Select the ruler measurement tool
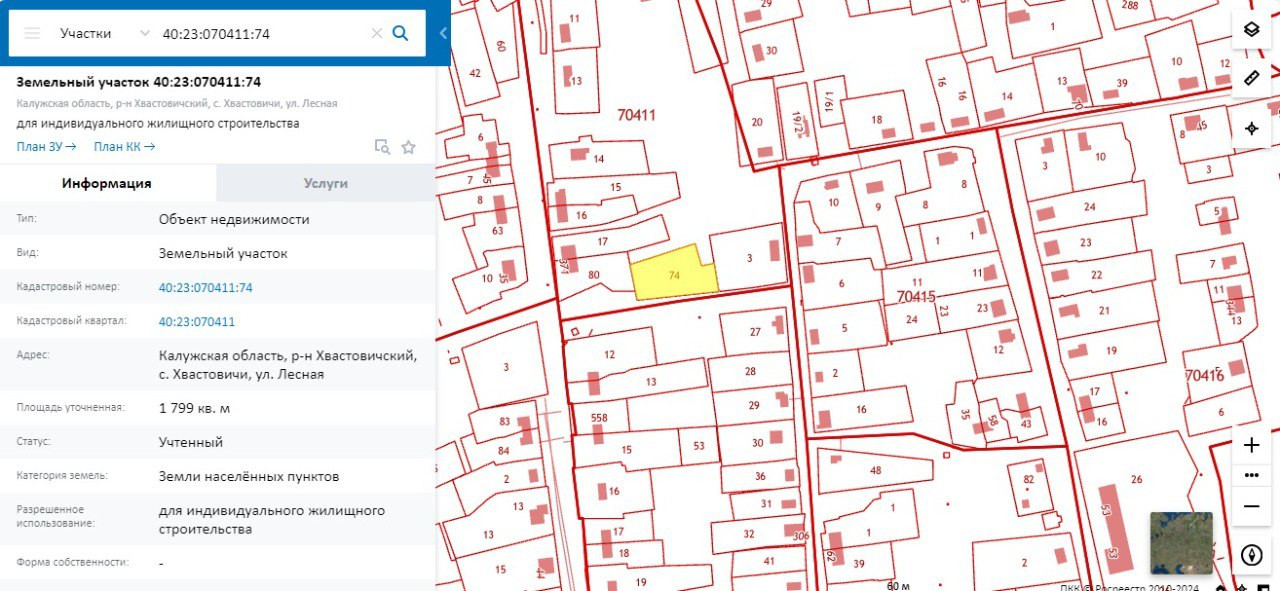Screen dimensions: 1280x591 [1251, 78]
